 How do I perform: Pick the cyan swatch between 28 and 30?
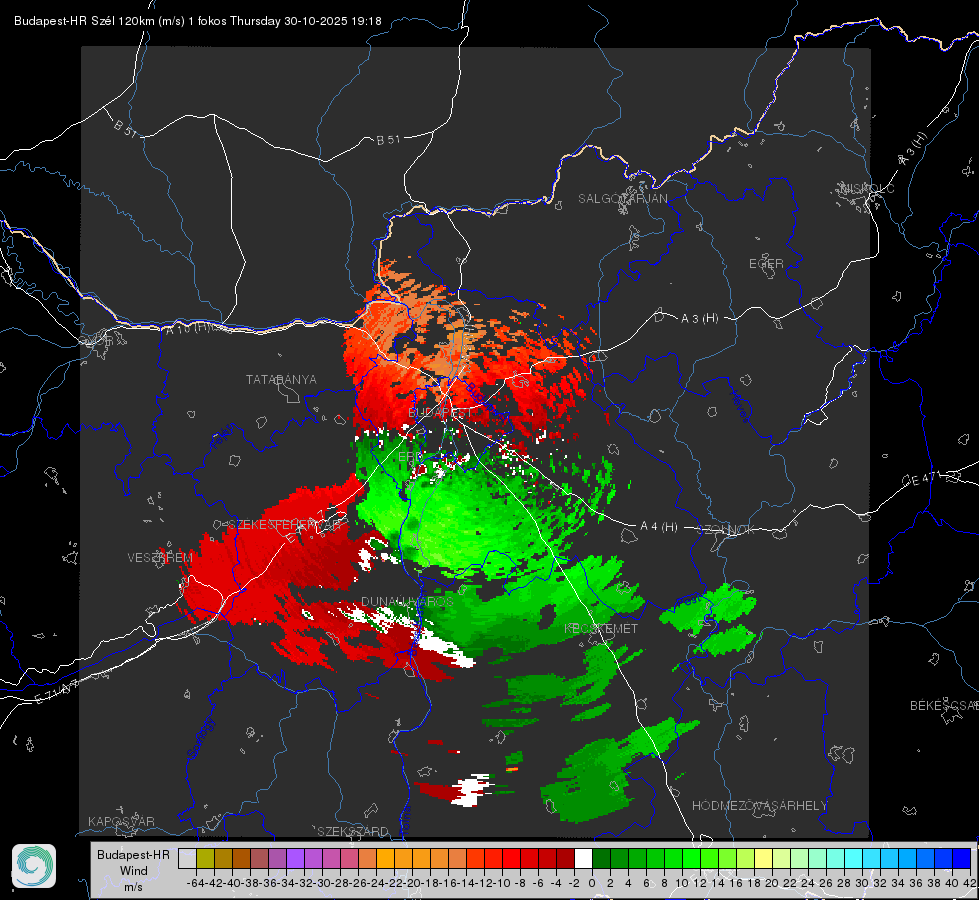pos(854,858)
